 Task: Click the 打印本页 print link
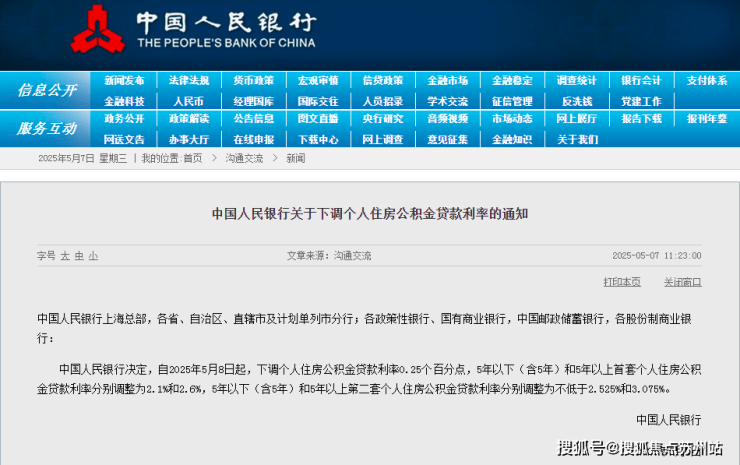click(x=622, y=282)
